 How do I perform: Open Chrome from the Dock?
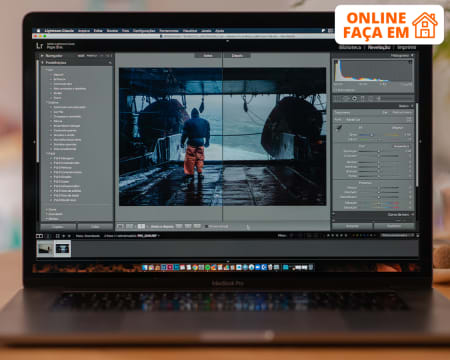tap(195, 267)
